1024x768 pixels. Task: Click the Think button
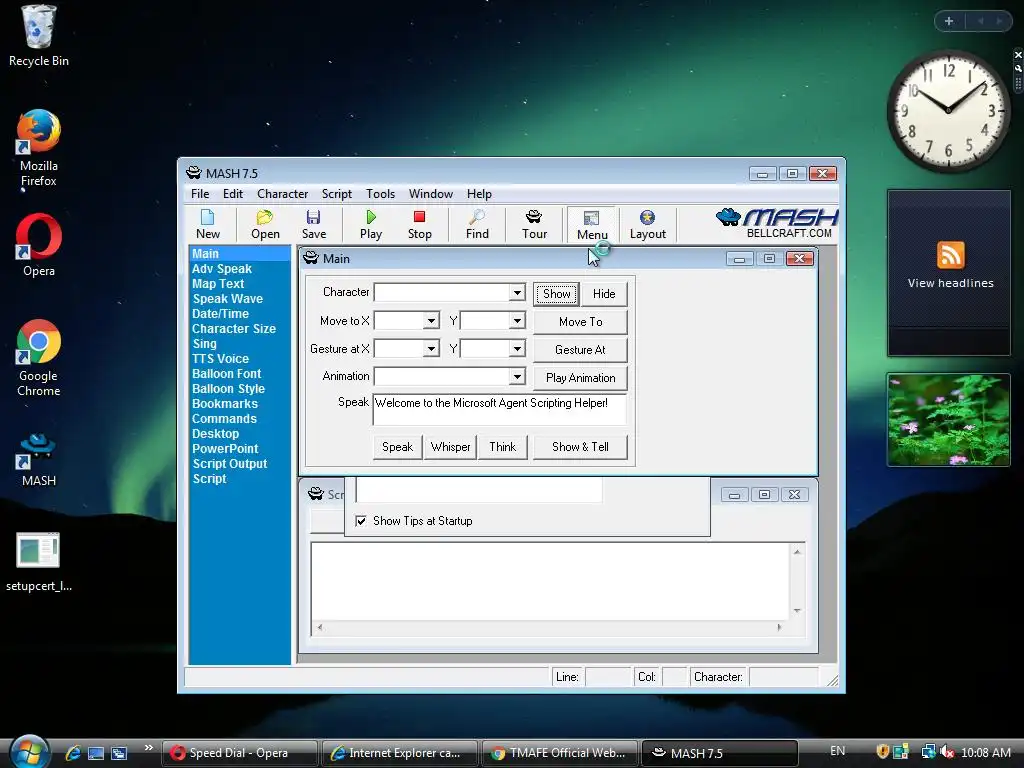coord(502,447)
